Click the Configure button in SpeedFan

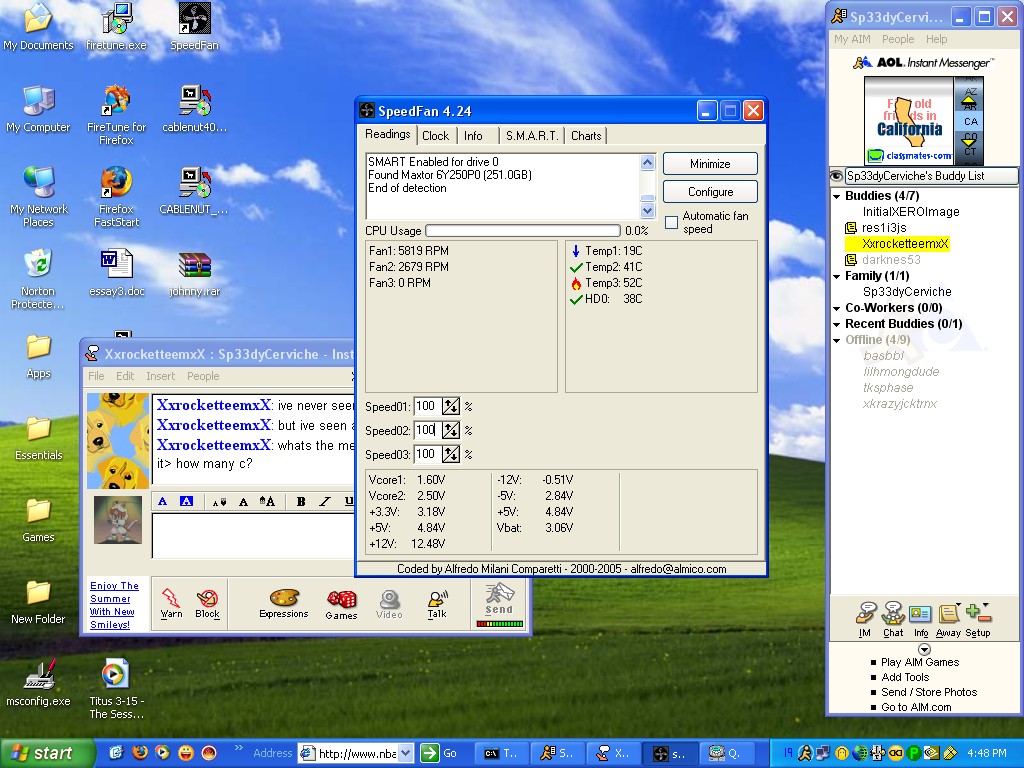710,192
